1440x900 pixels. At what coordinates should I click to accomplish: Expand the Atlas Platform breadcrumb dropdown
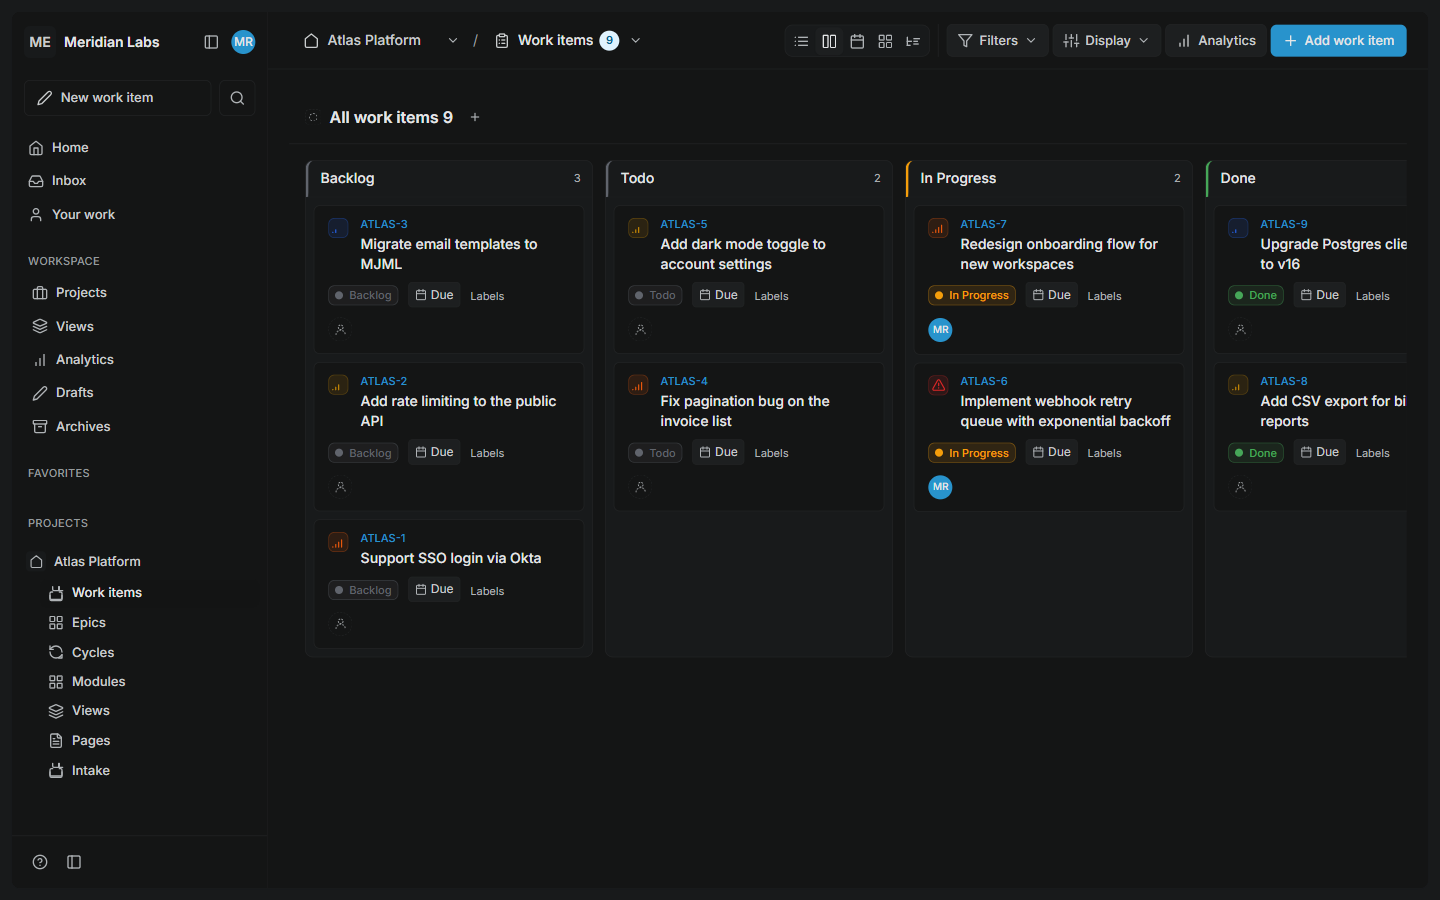click(453, 41)
